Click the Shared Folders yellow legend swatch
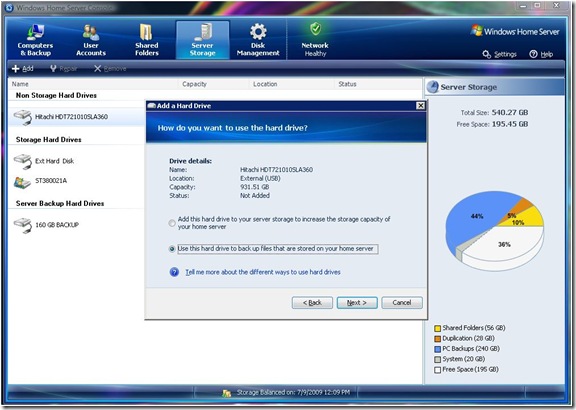Image resolution: width=576 pixels, height=410 pixels. pos(437,328)
